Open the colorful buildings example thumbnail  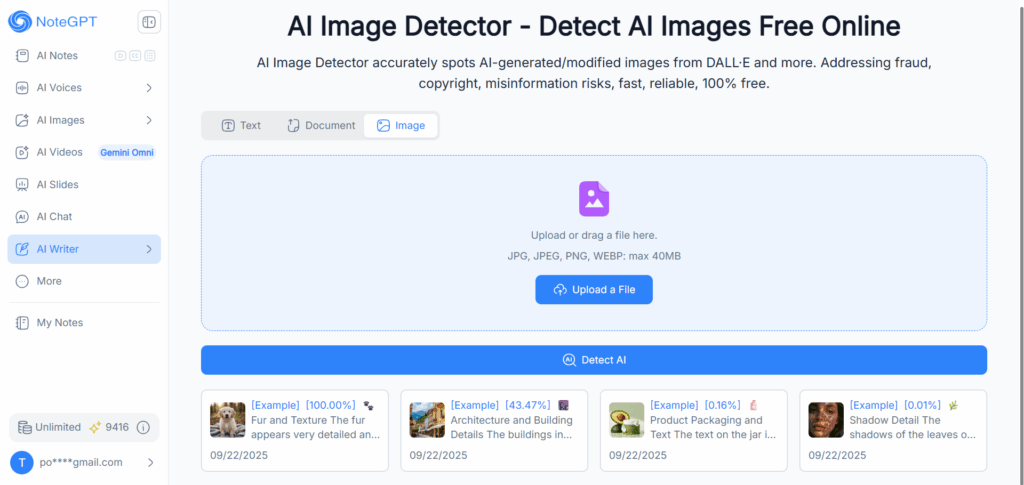pos(427,420)
